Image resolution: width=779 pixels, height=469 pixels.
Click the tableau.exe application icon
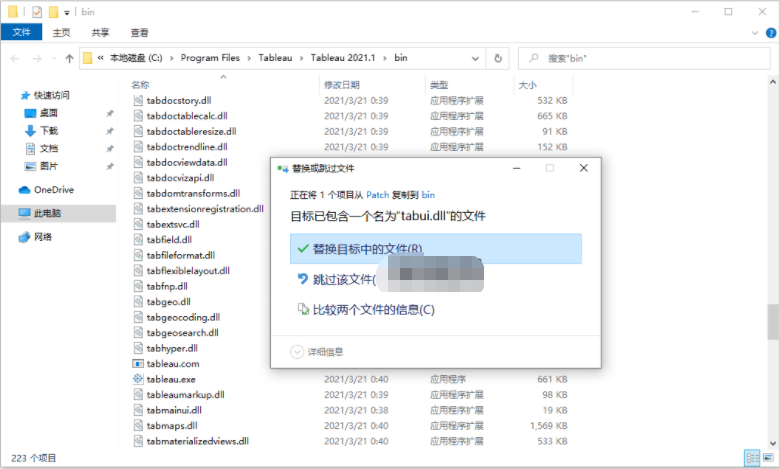coord(138,379)
